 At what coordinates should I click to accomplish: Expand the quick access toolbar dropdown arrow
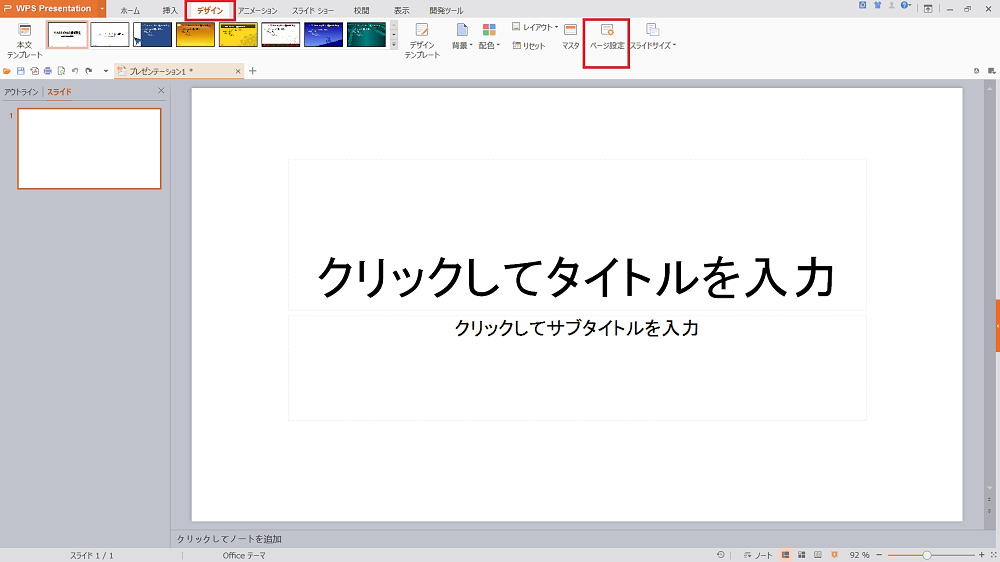[106, 71]
